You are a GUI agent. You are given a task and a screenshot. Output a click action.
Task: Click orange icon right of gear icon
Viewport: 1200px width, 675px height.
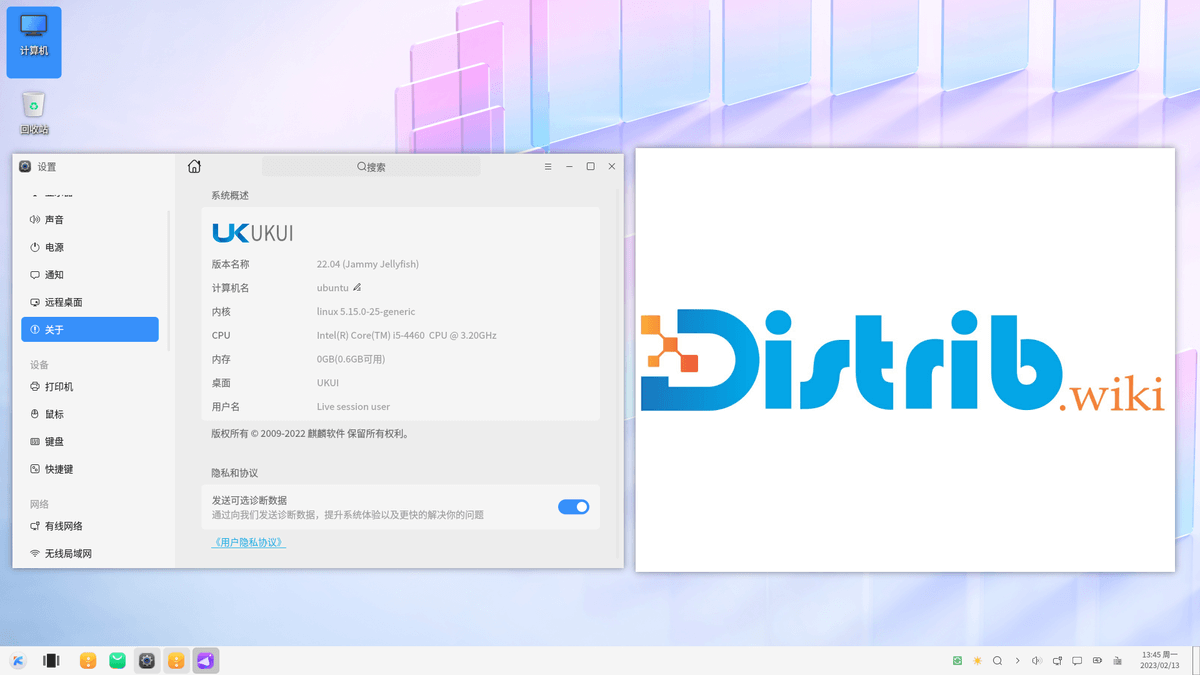tap(176, 661)
